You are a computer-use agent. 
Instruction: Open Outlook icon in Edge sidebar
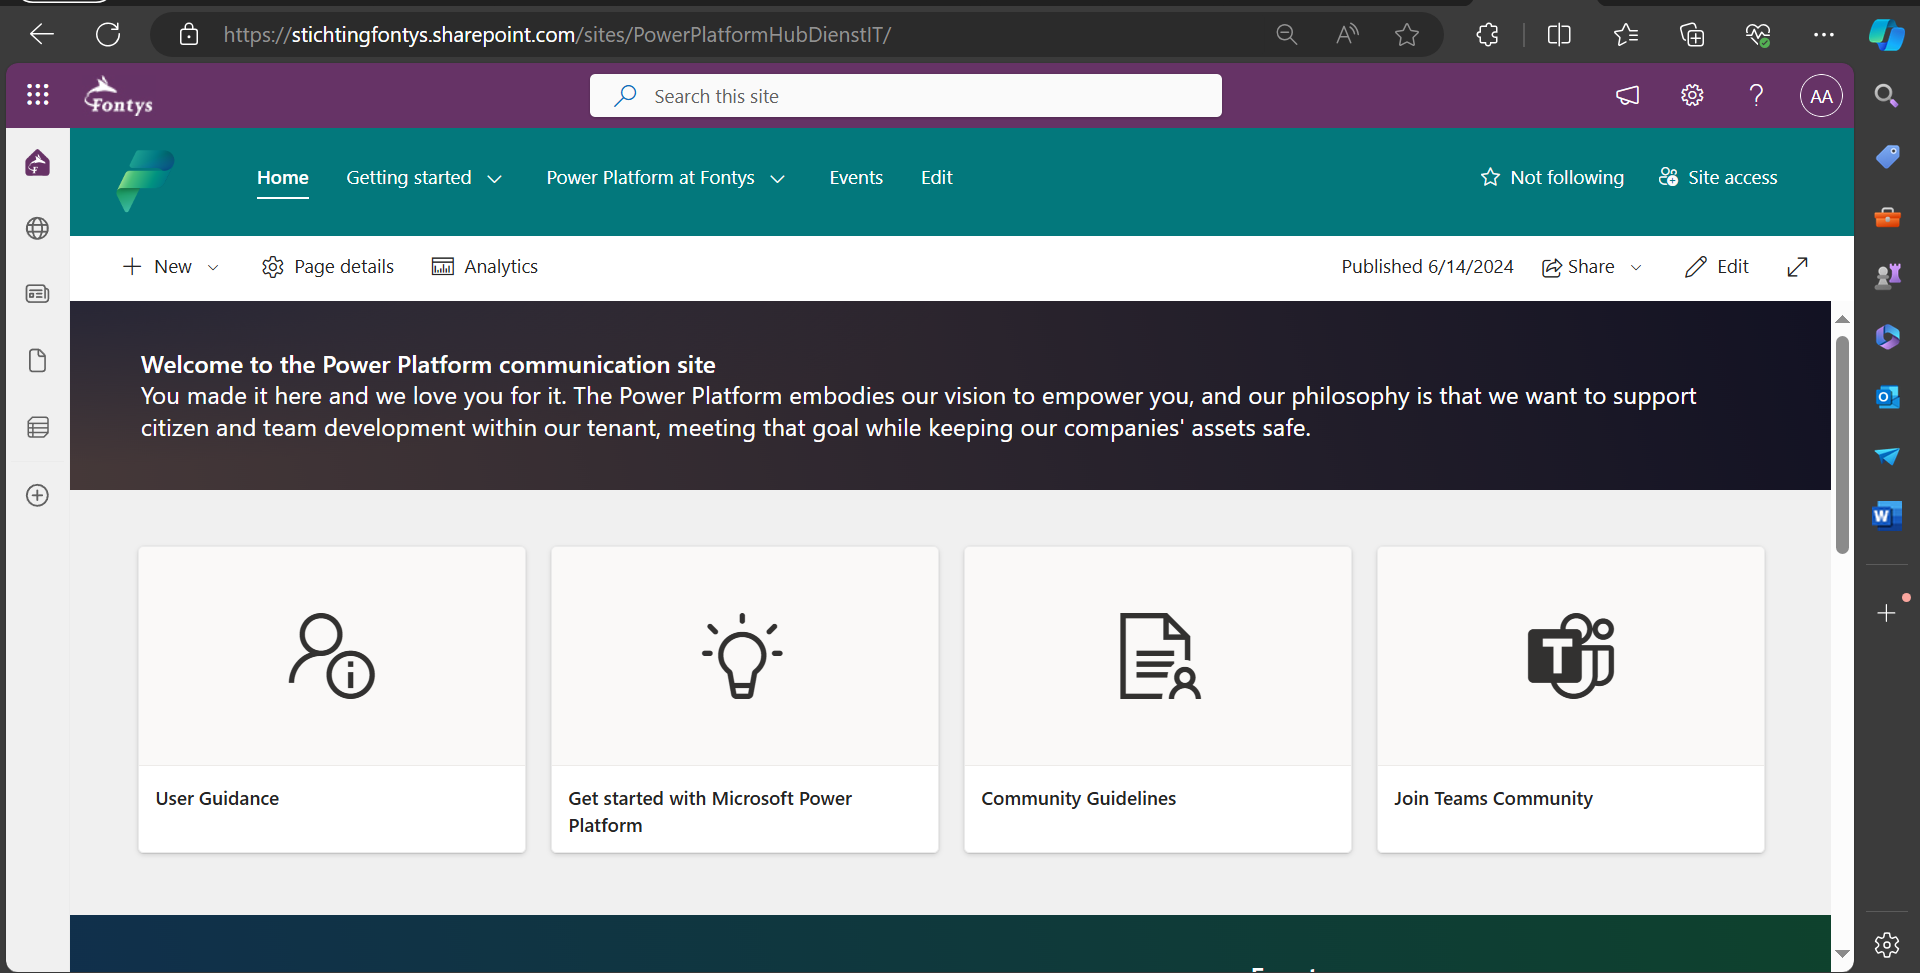pos(1887,396)
